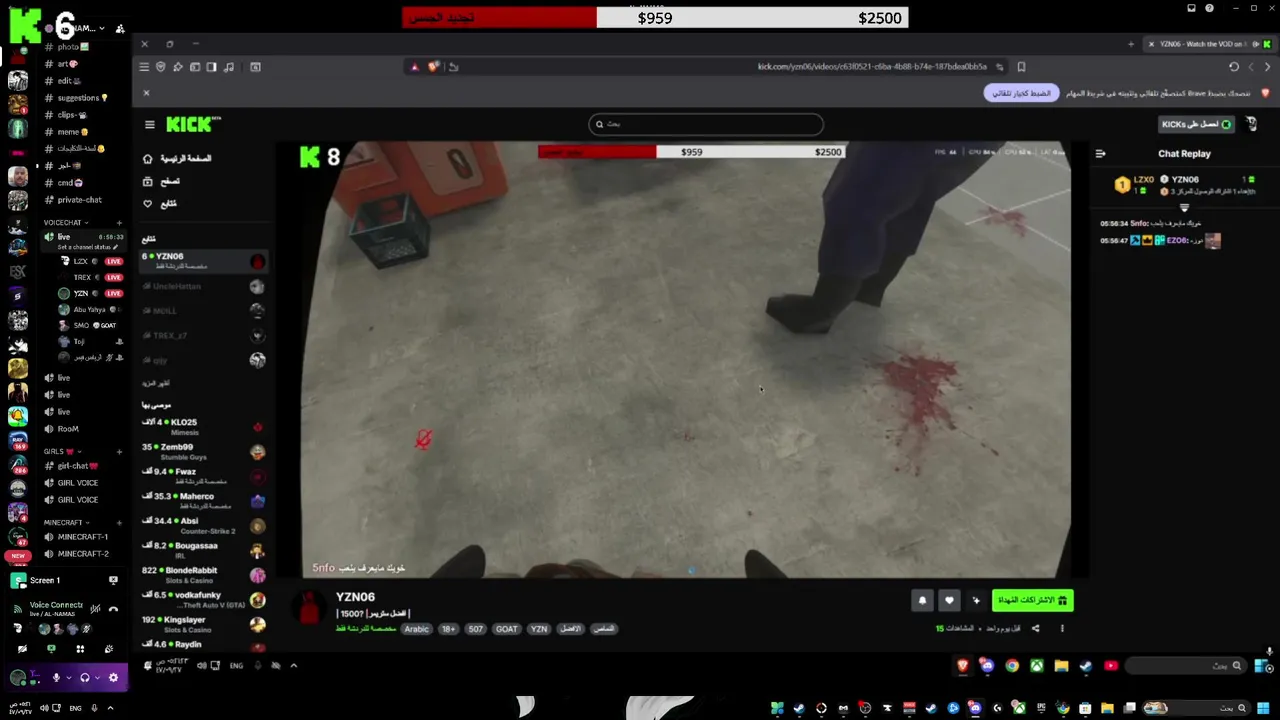Open recommended channel KLO25
1280x720 pixels.
(x=203, y=426)
